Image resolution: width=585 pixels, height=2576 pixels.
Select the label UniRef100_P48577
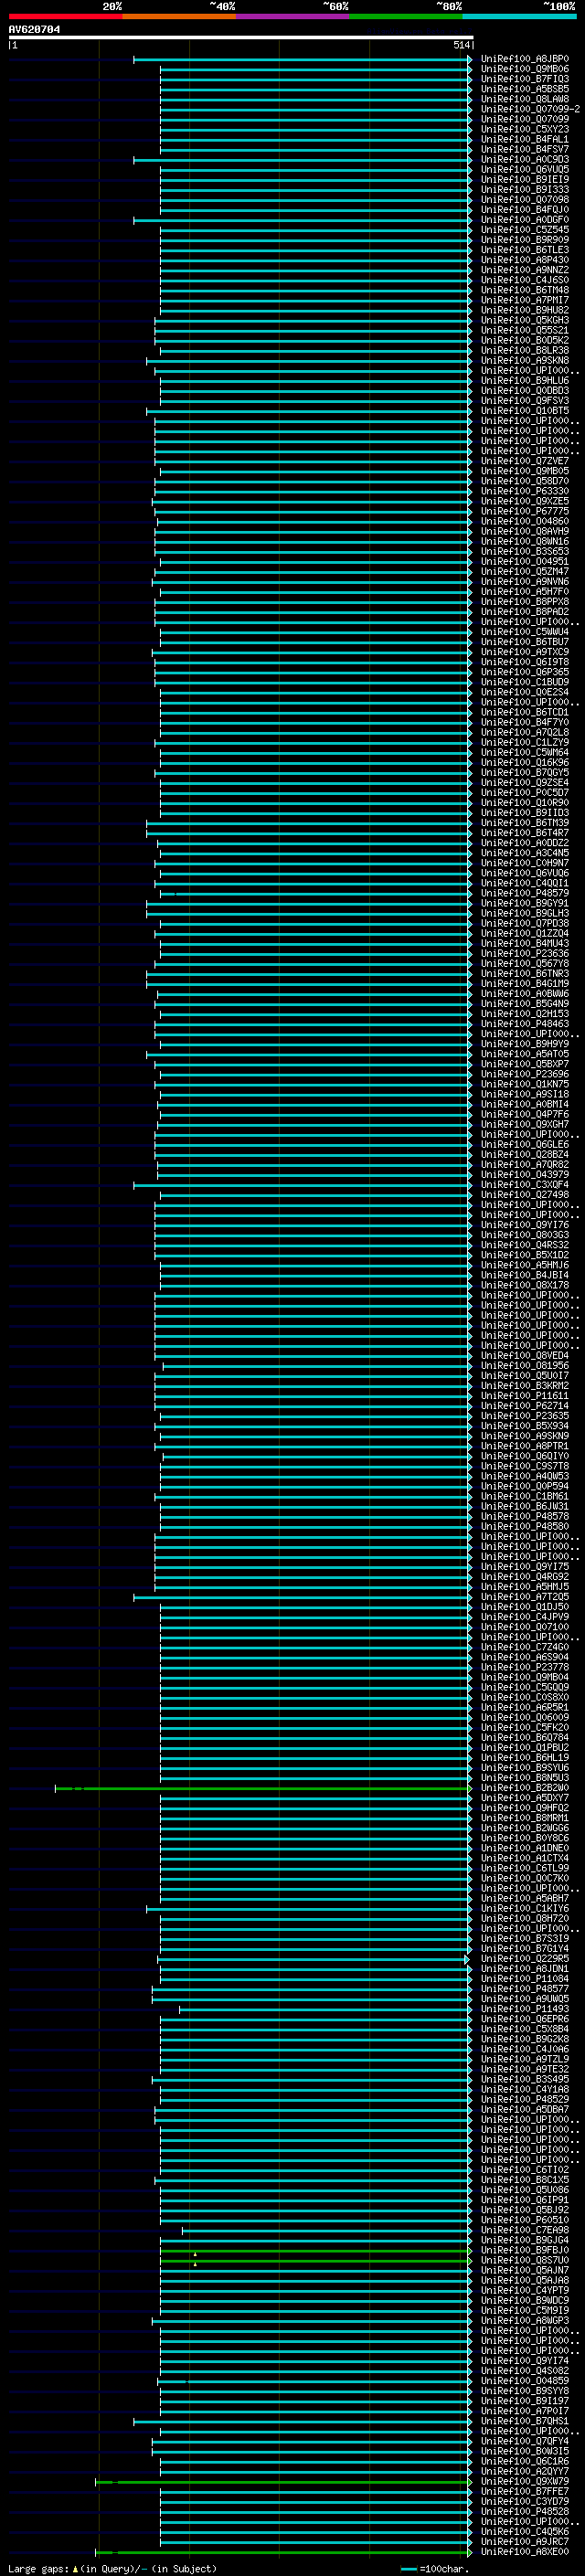click(x=525, y=1989)
